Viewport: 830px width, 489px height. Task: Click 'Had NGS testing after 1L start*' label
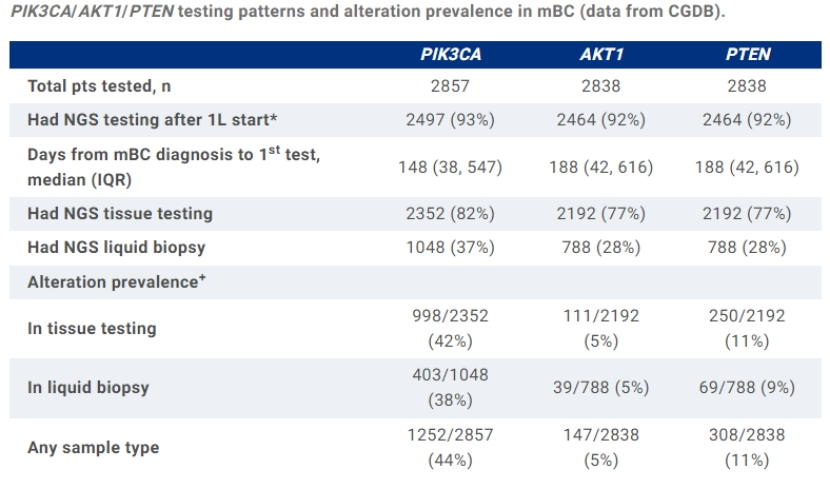click(x=152, y=120)
